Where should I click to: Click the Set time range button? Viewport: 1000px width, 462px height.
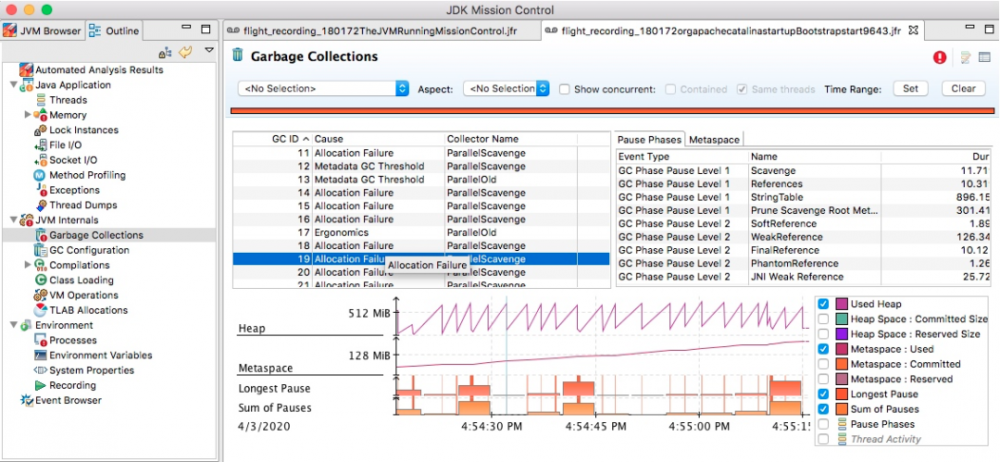pyautogui.click(x=910, y=89)
